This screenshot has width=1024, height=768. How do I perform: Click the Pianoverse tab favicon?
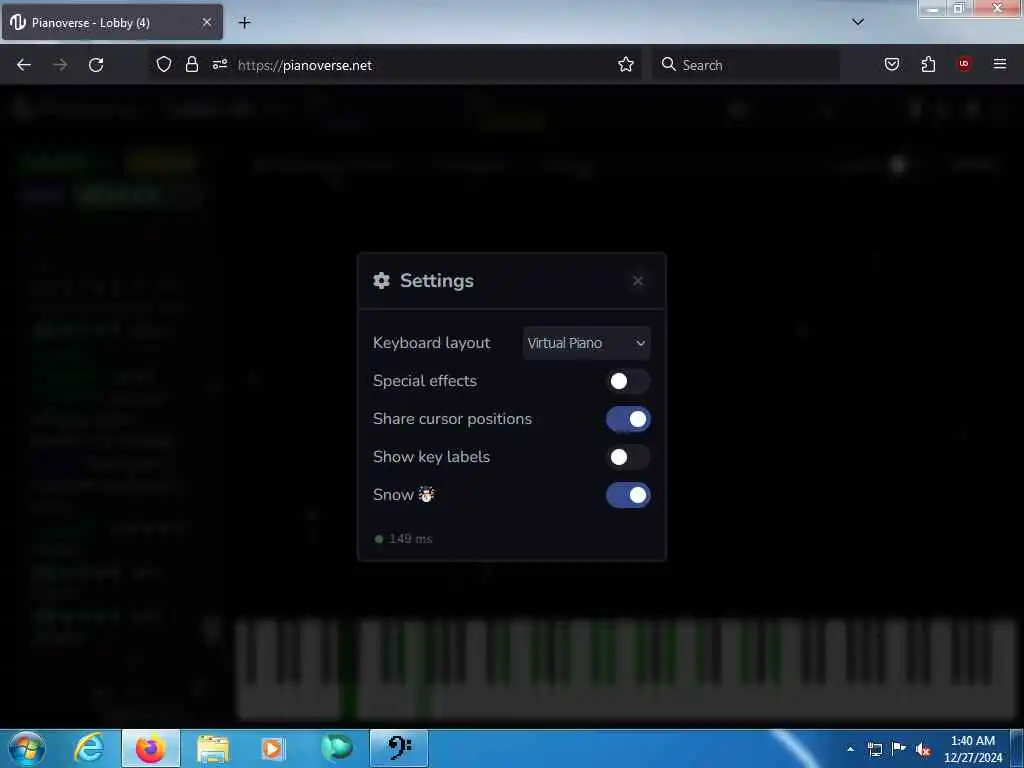[x=18, y=22]
